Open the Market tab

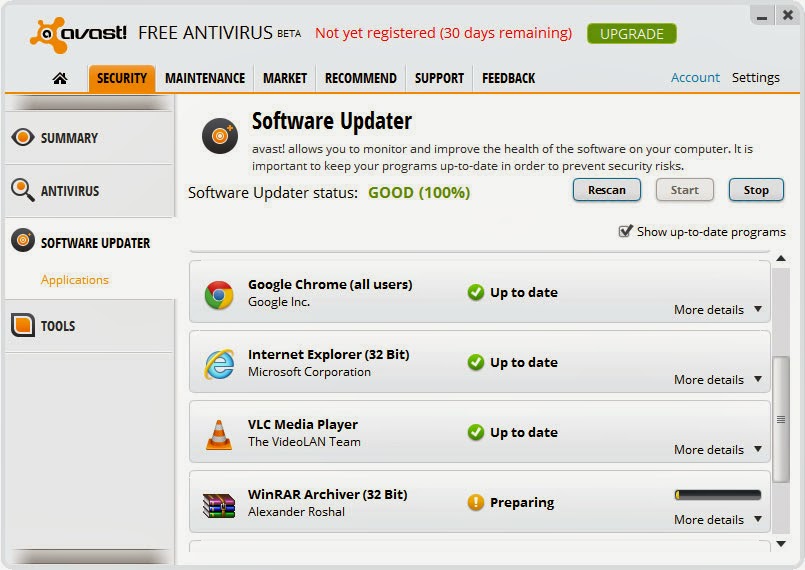coord(285,78)
